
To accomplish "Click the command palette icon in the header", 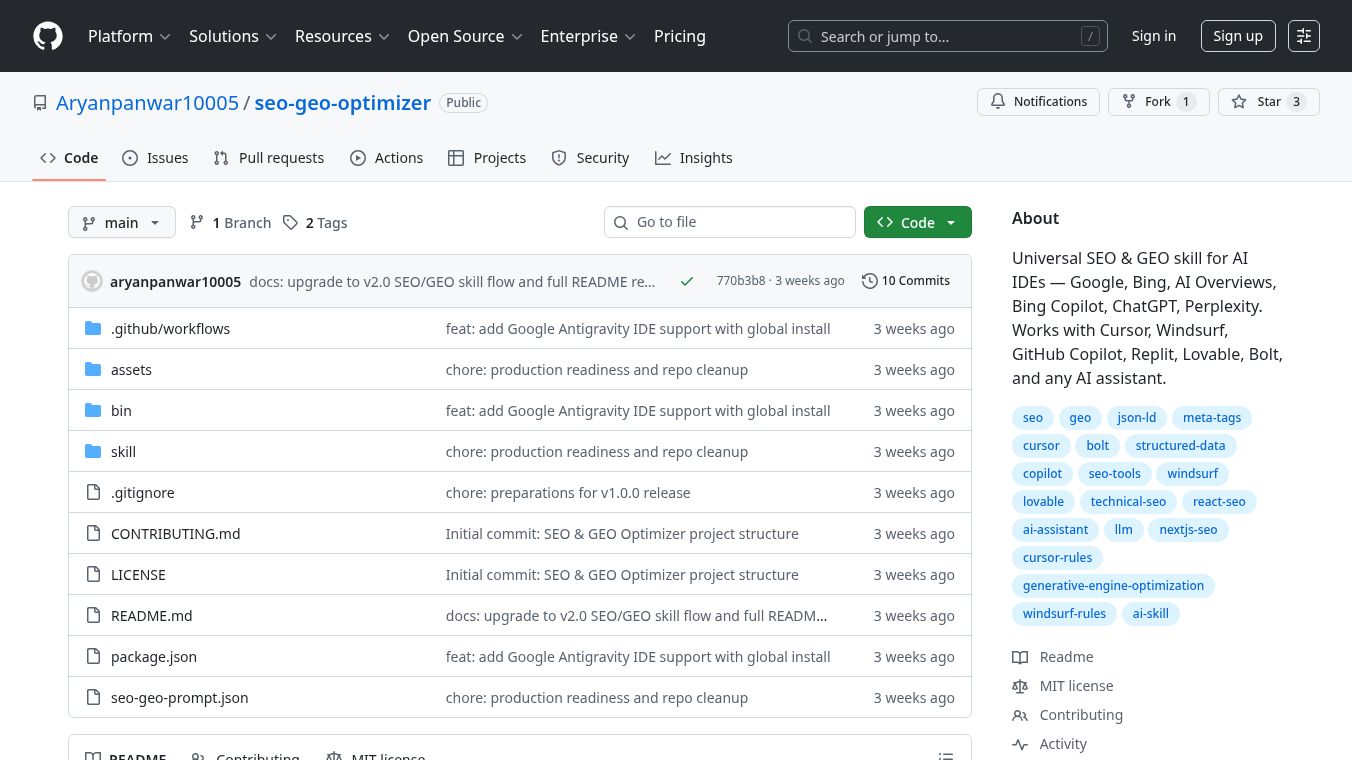I will [1304, 36].
